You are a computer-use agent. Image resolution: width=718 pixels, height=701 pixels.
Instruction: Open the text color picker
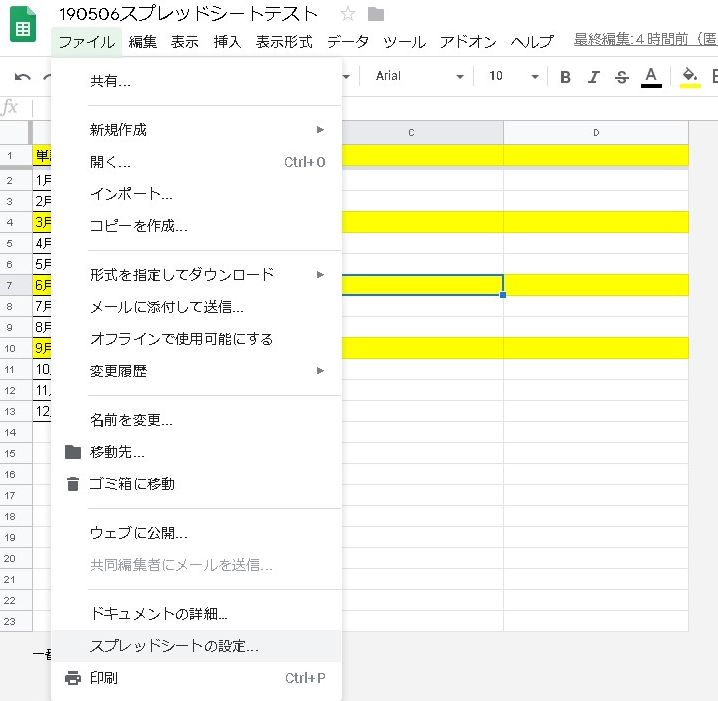point(651,76)
